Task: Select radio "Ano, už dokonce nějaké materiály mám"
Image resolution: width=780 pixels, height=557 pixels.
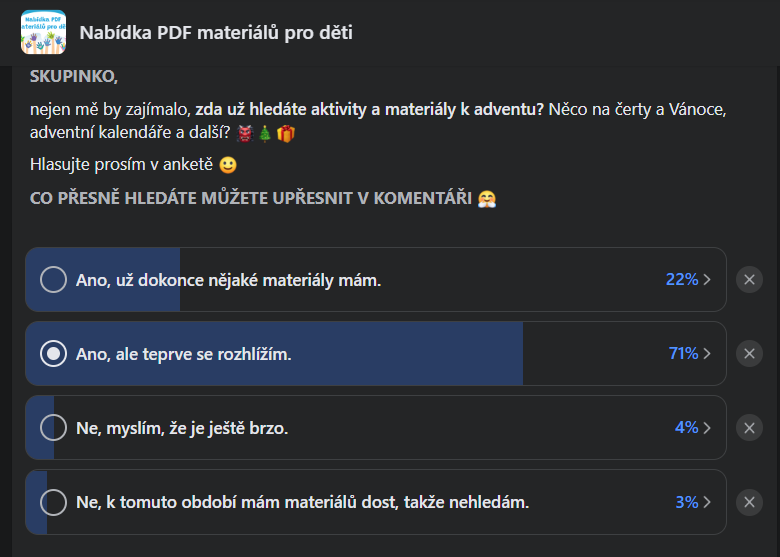Action: (53, 280)
